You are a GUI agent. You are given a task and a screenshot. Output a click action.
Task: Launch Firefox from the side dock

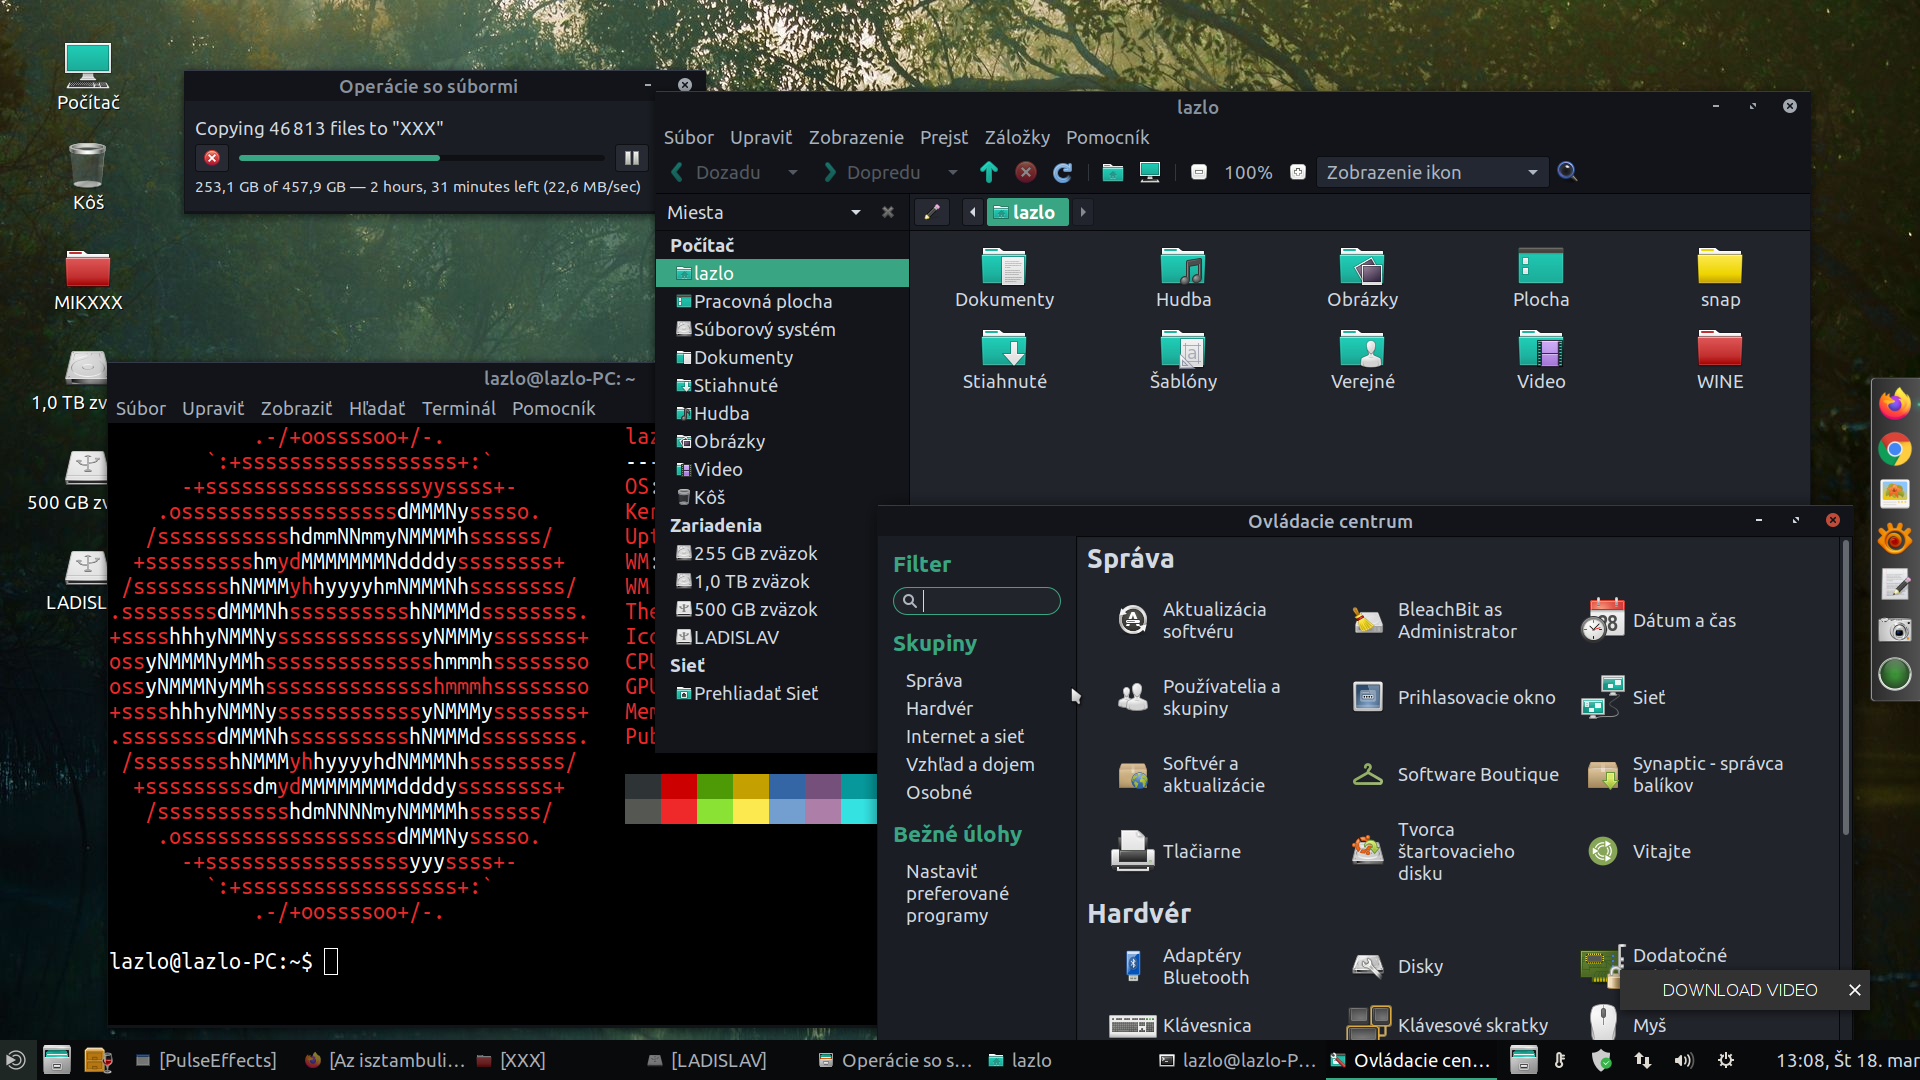[x=1894, y=404]
